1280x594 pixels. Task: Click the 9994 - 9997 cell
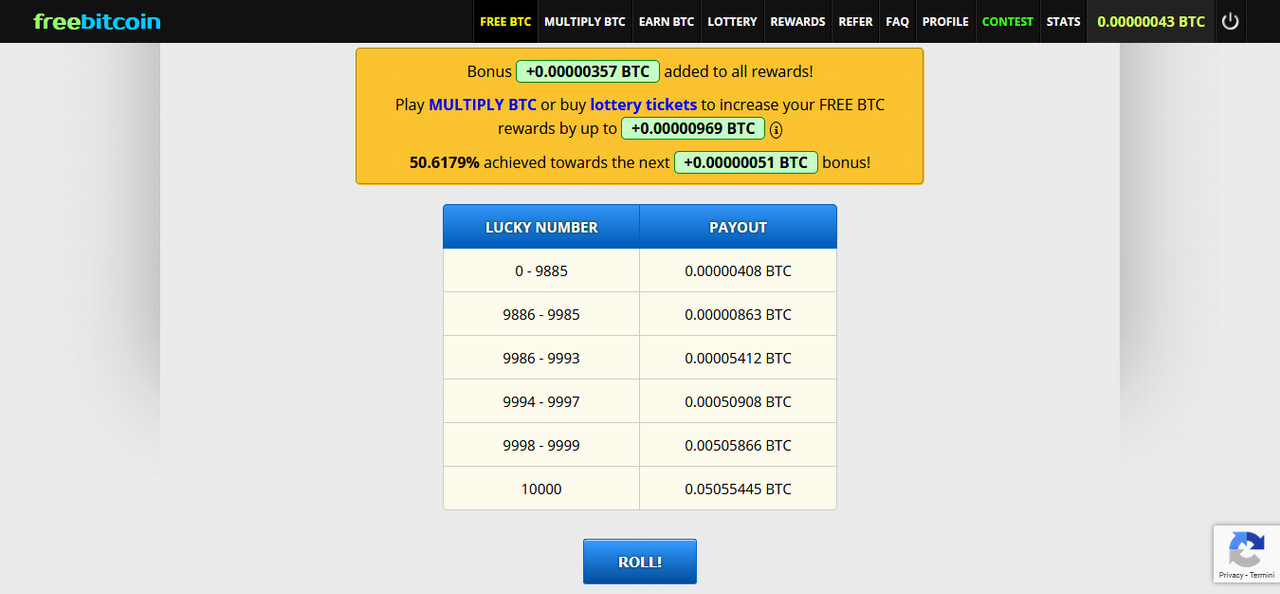pyautogui.click(x=541, y=401)
